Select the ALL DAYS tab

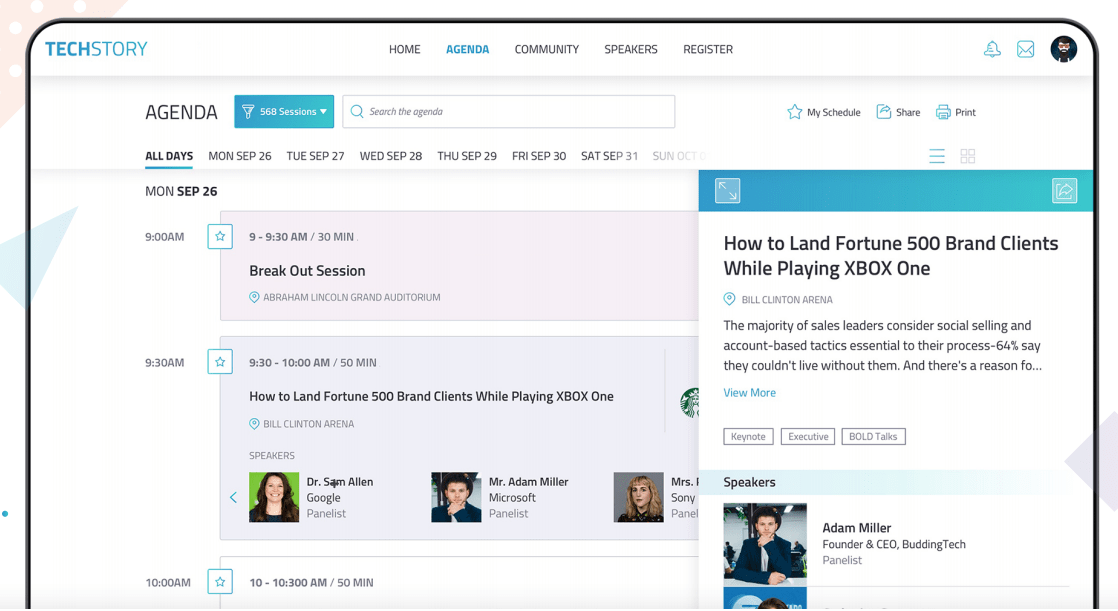(x=169, y=155)
